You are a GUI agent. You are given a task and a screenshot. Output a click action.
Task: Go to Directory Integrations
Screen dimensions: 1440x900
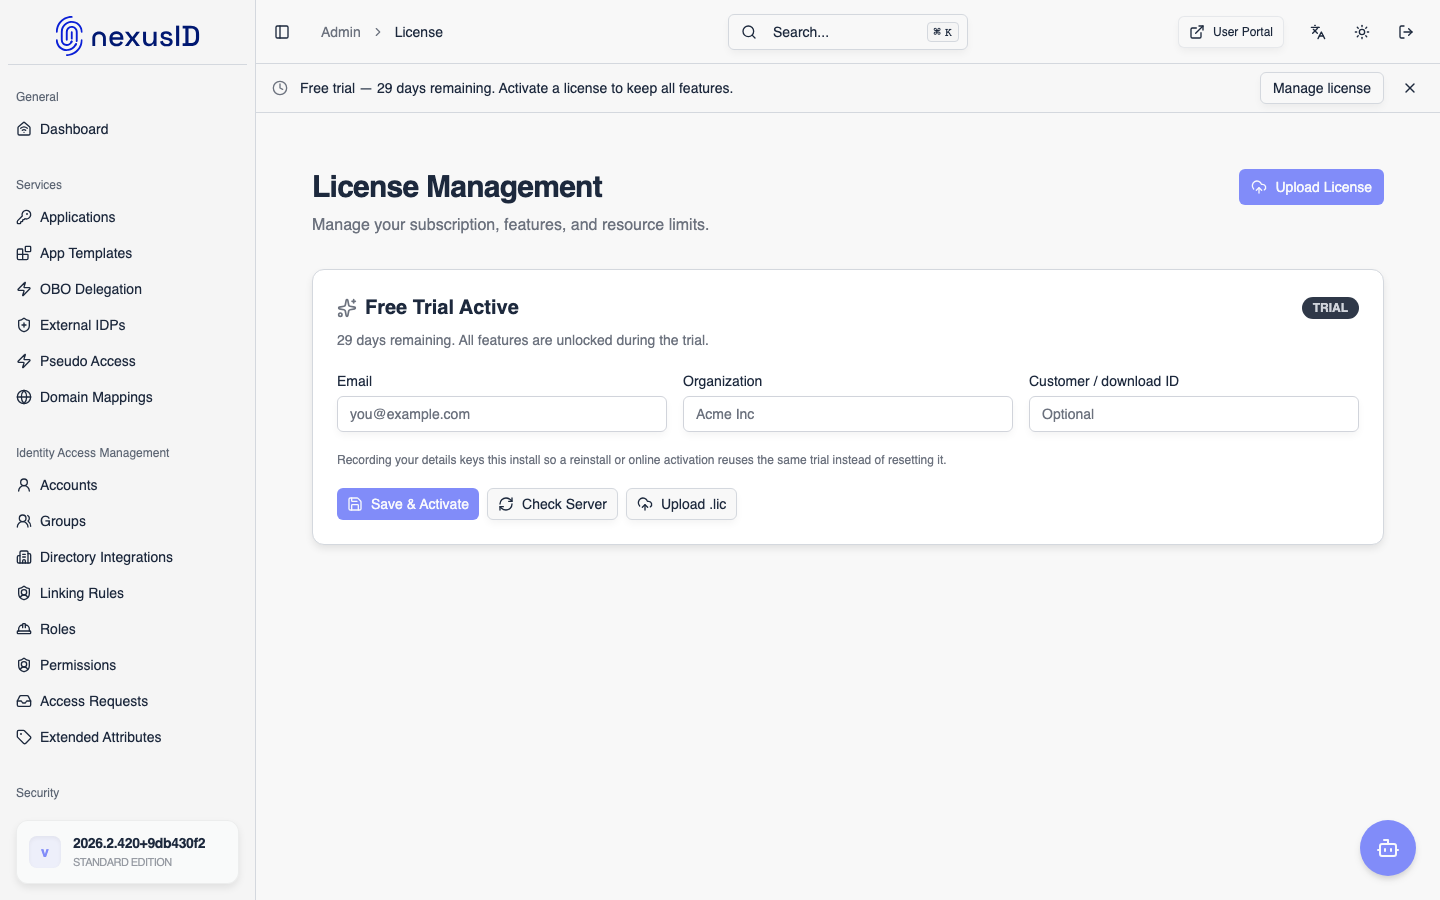point(127,557)
